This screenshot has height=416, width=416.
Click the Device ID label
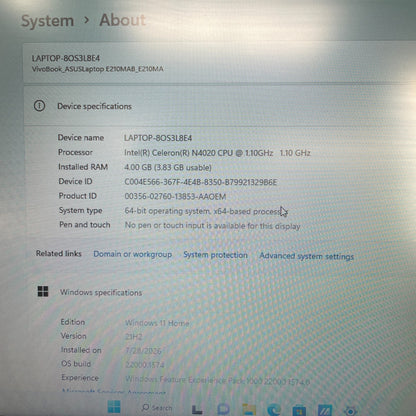click(x=75, y=181)
